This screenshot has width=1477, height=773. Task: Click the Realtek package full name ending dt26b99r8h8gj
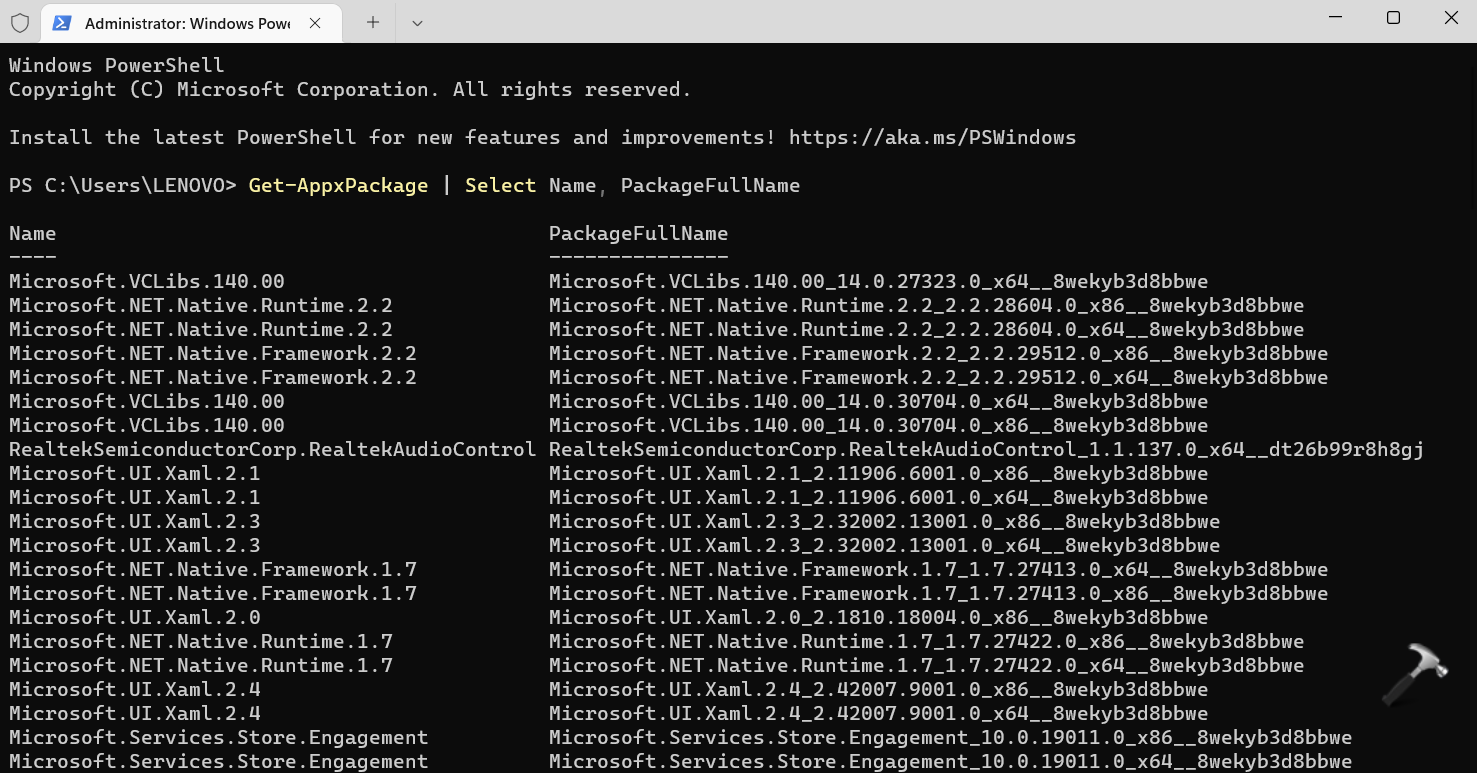(986, 449)
